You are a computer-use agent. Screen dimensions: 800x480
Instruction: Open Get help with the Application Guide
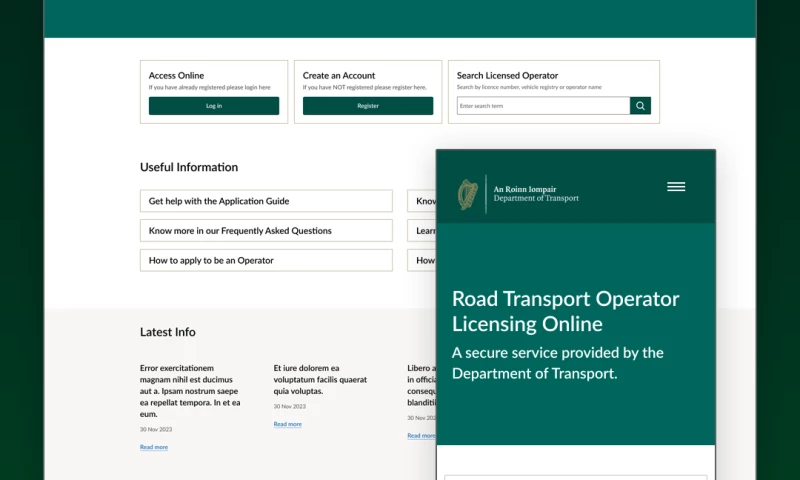pos(266,201)
